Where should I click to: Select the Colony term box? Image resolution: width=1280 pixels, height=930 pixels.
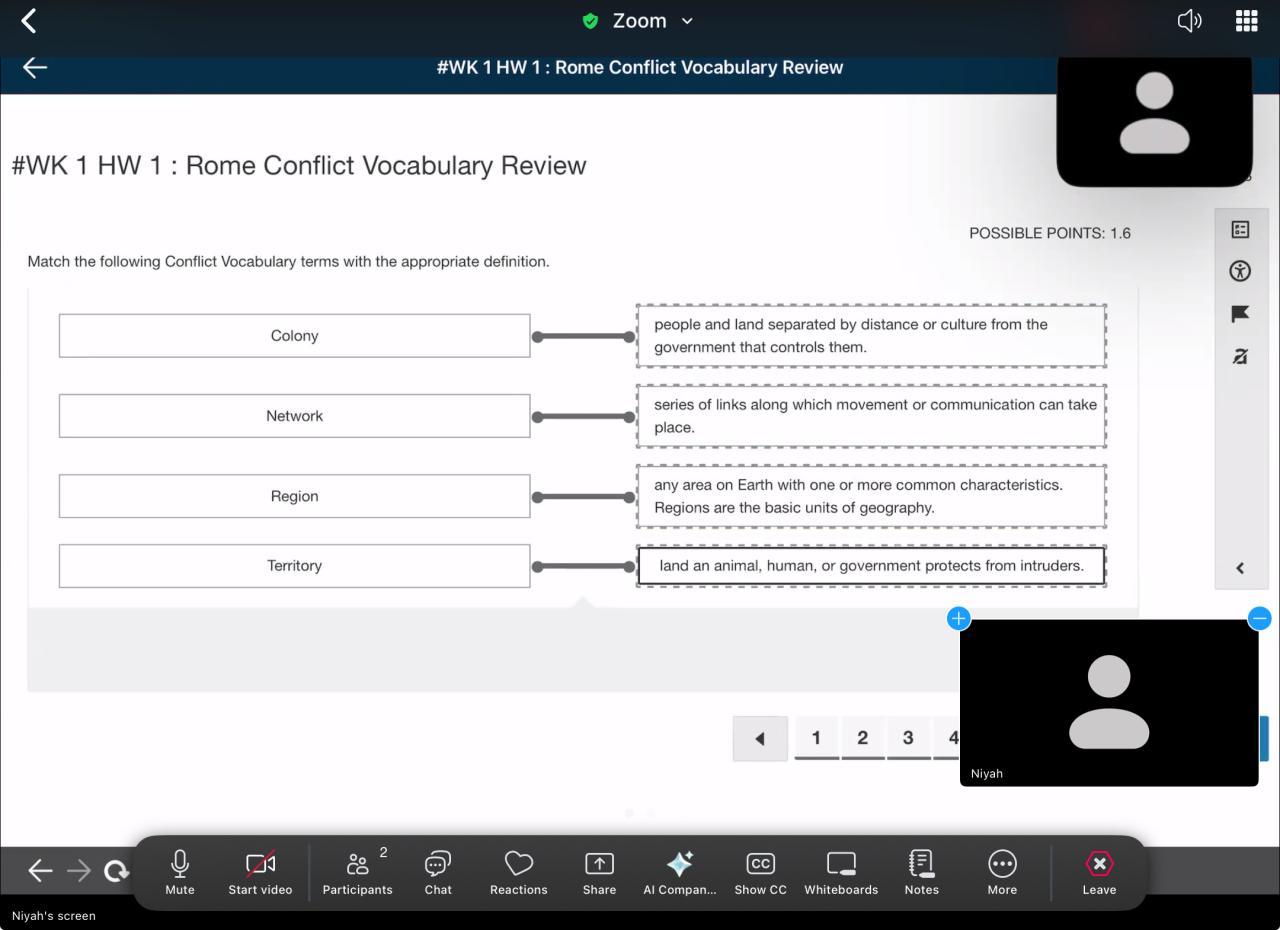coord(294,336)
